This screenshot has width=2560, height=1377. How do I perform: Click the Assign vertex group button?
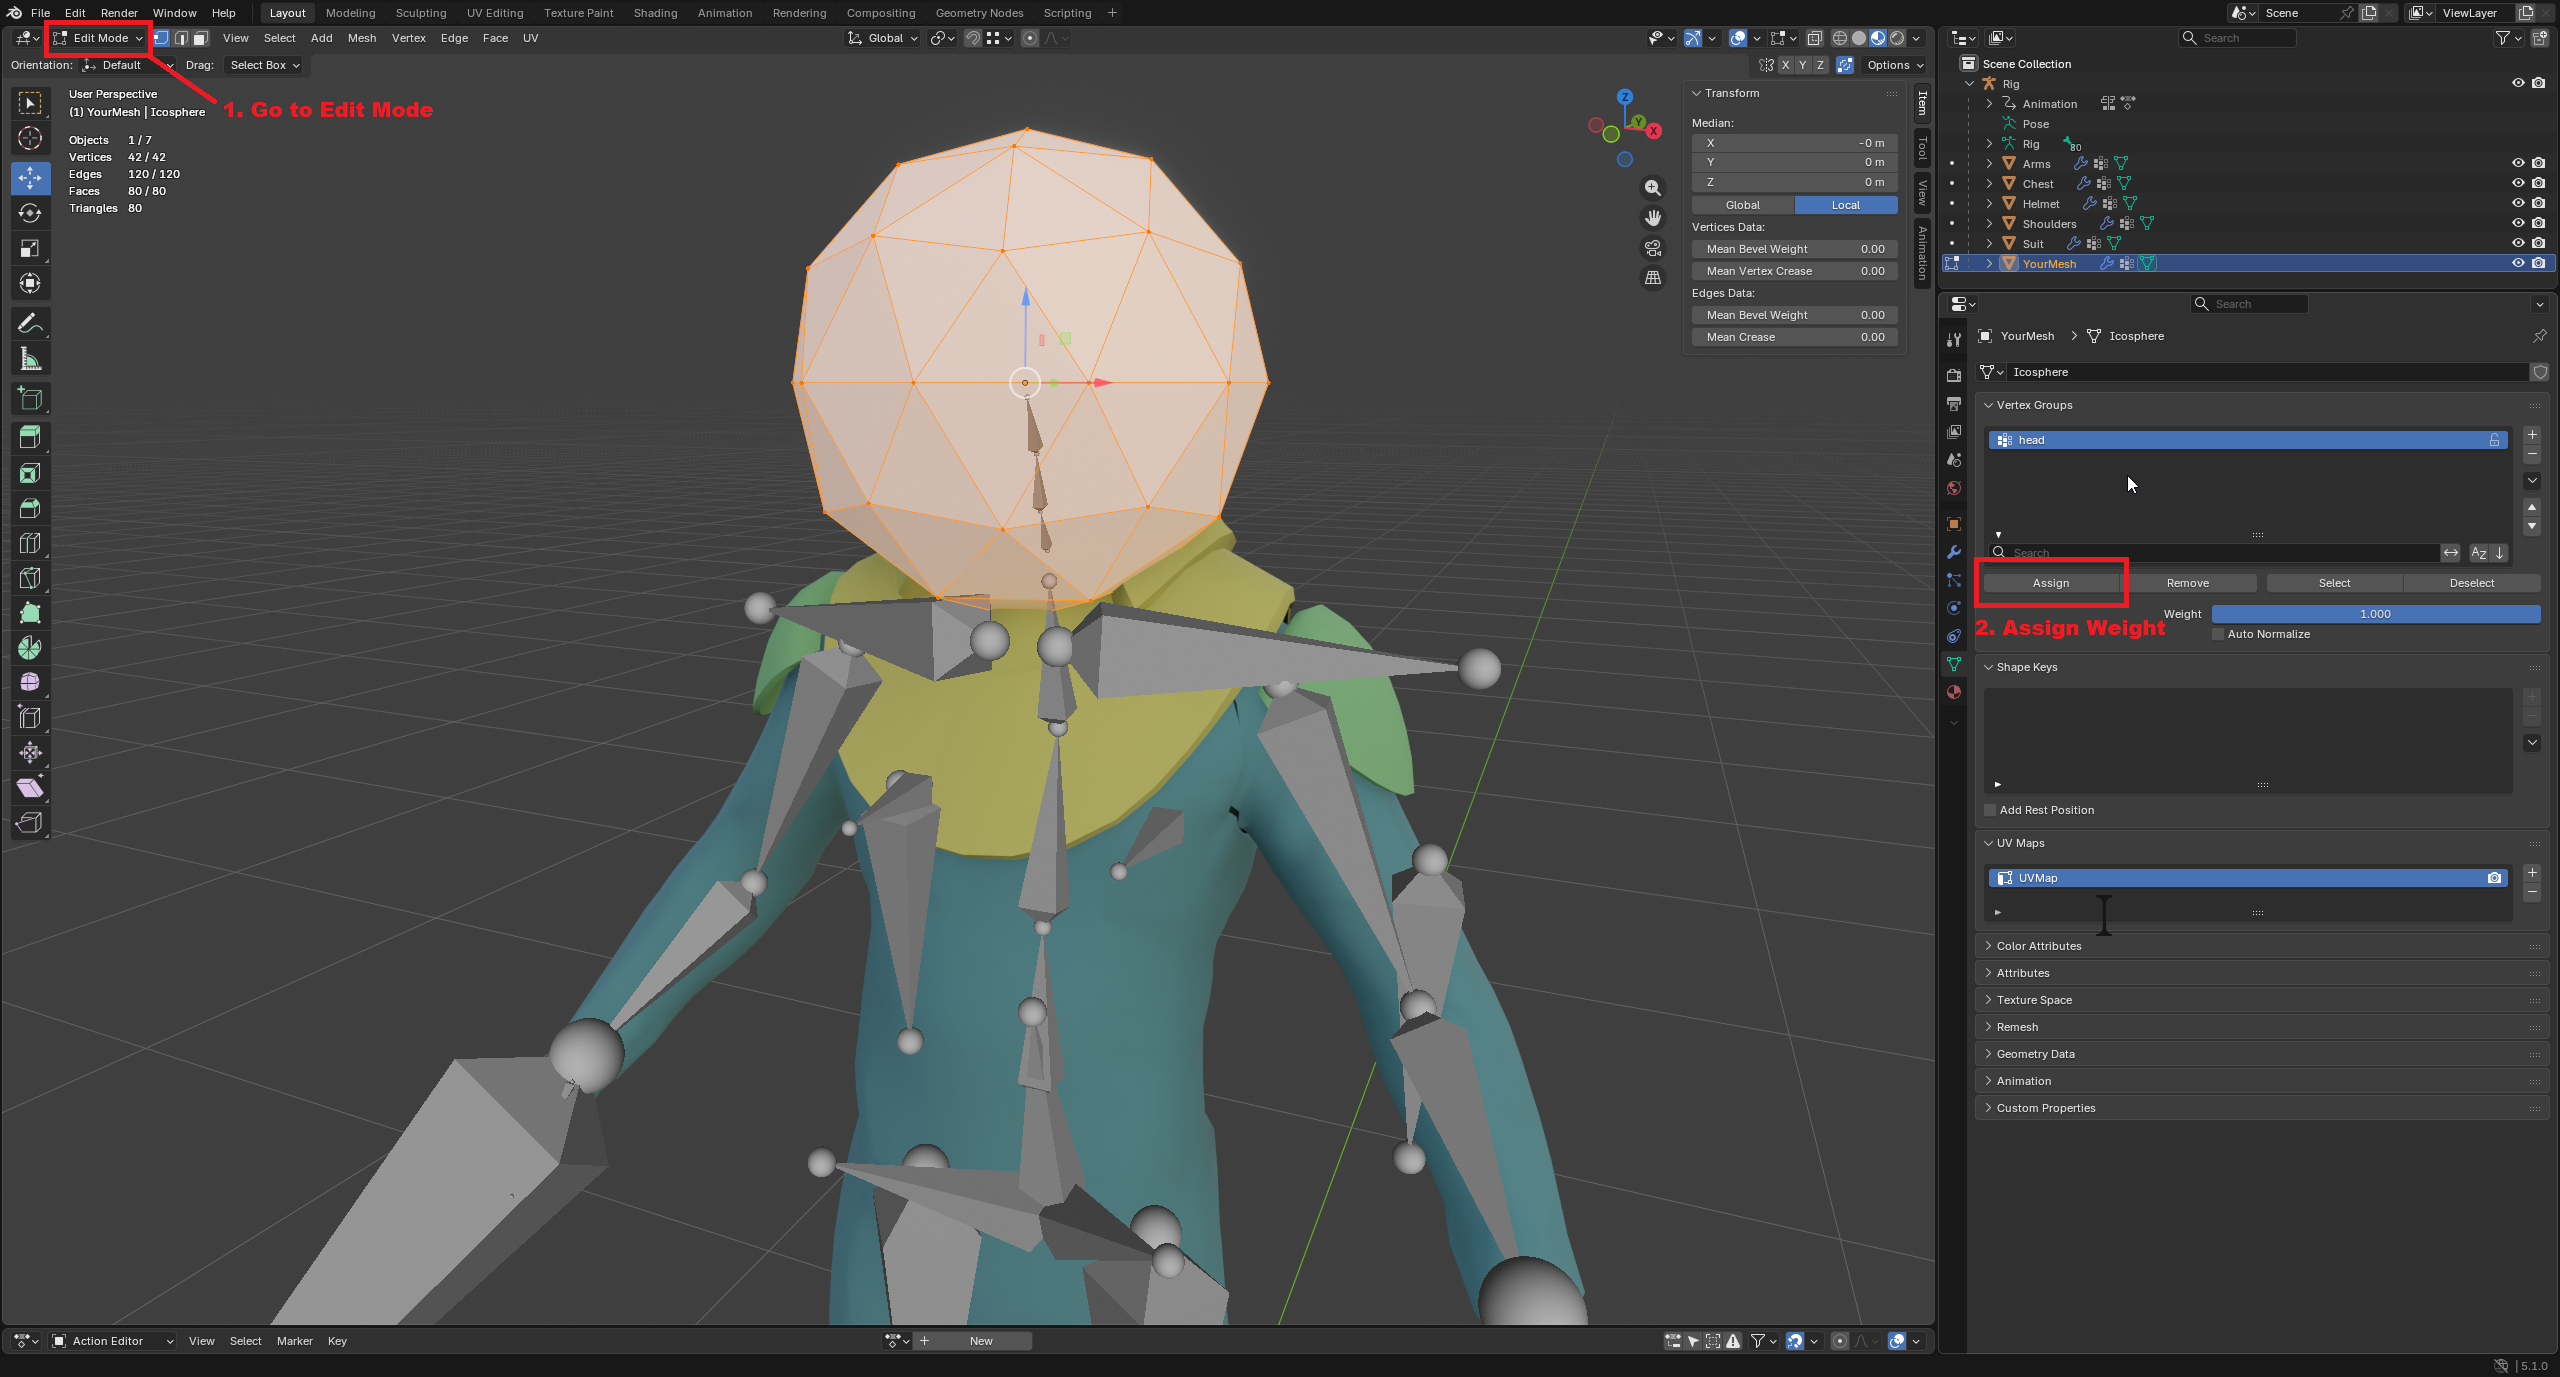[x=2050, y=583]
